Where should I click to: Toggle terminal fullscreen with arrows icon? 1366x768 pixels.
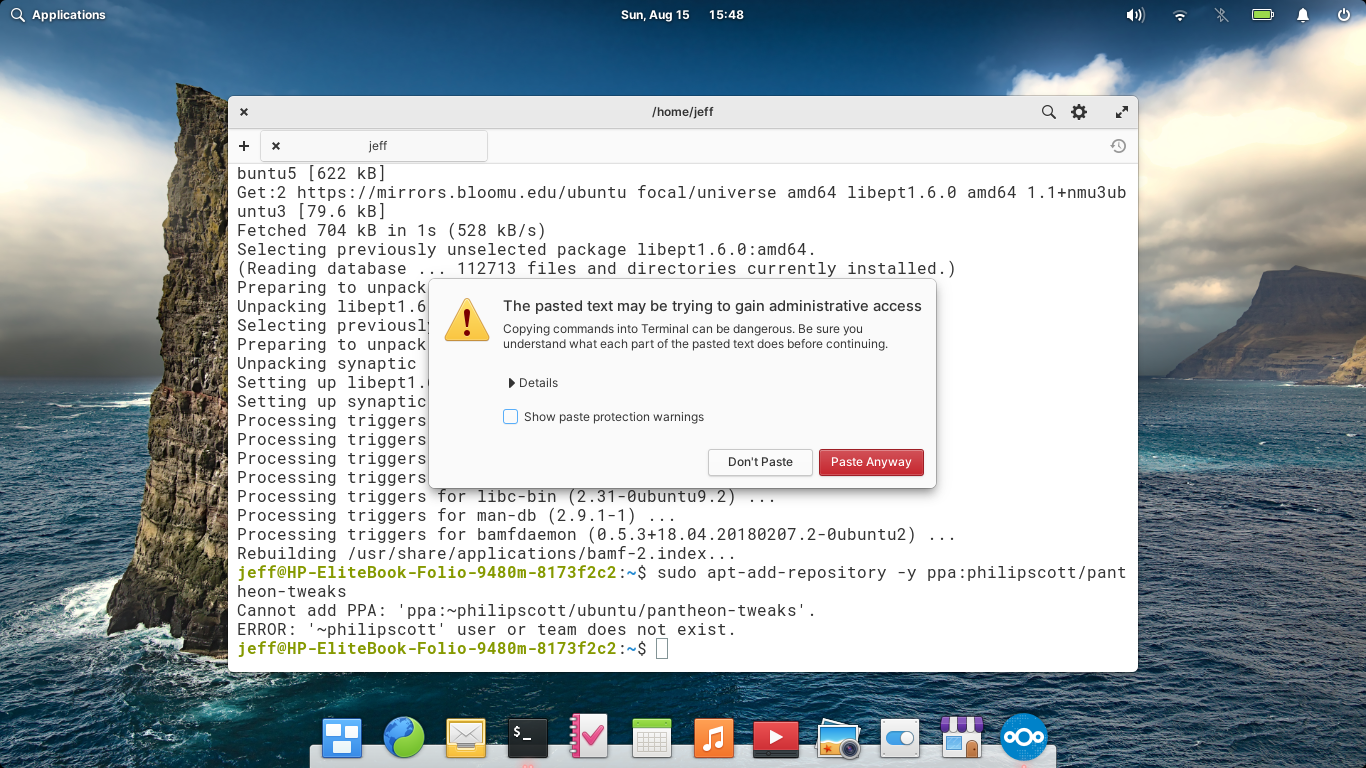pyautogui.click(x=1122, y=112)
